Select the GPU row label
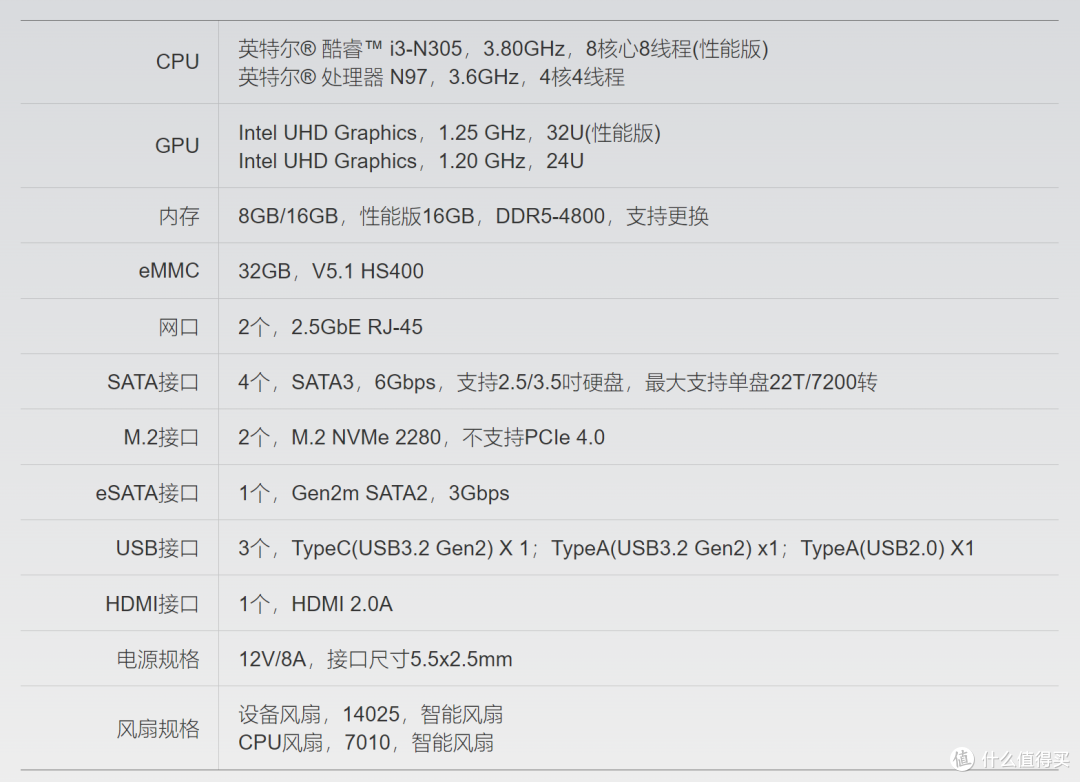 (x=177, y=146)
